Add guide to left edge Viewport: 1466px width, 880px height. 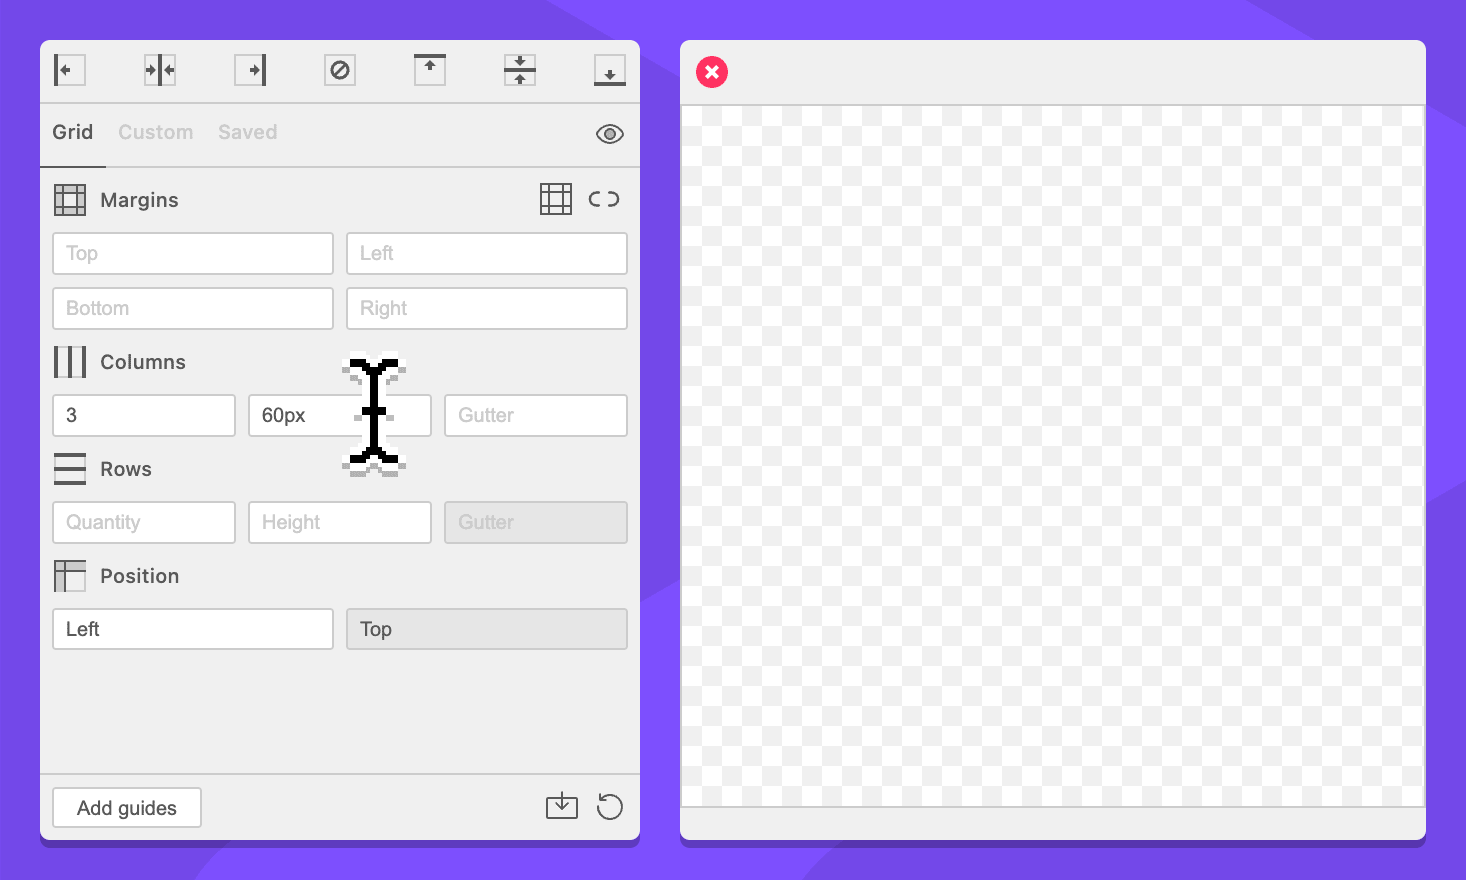point(69,70)
